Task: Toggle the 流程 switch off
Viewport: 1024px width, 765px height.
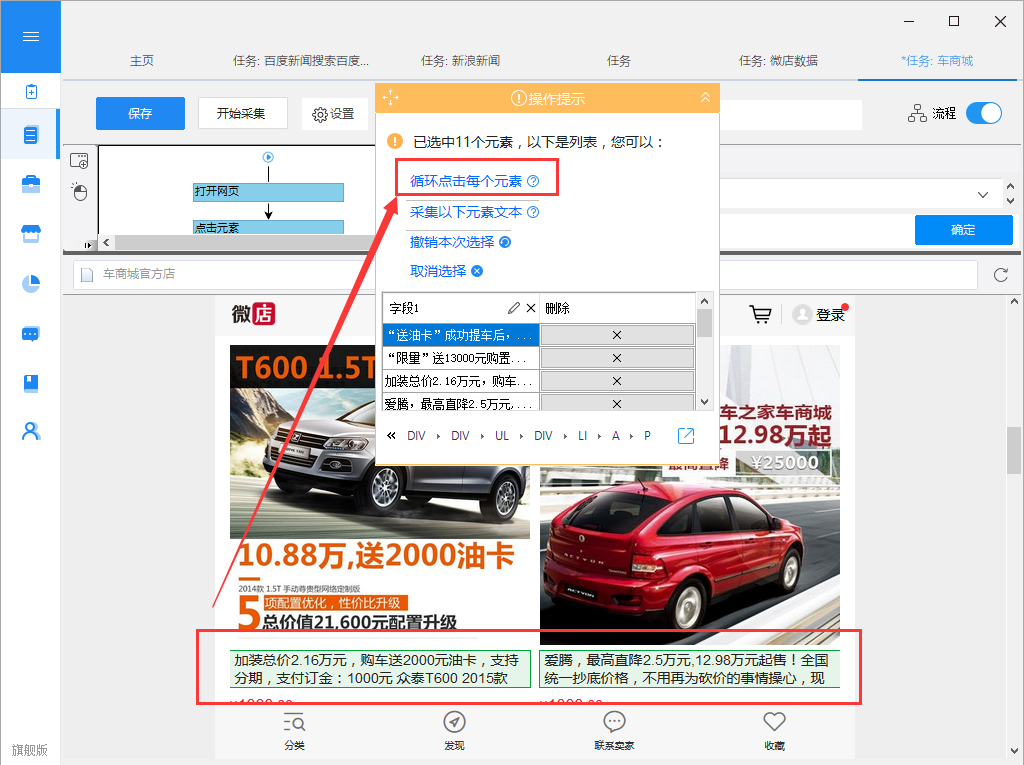Action: point(984,113)
